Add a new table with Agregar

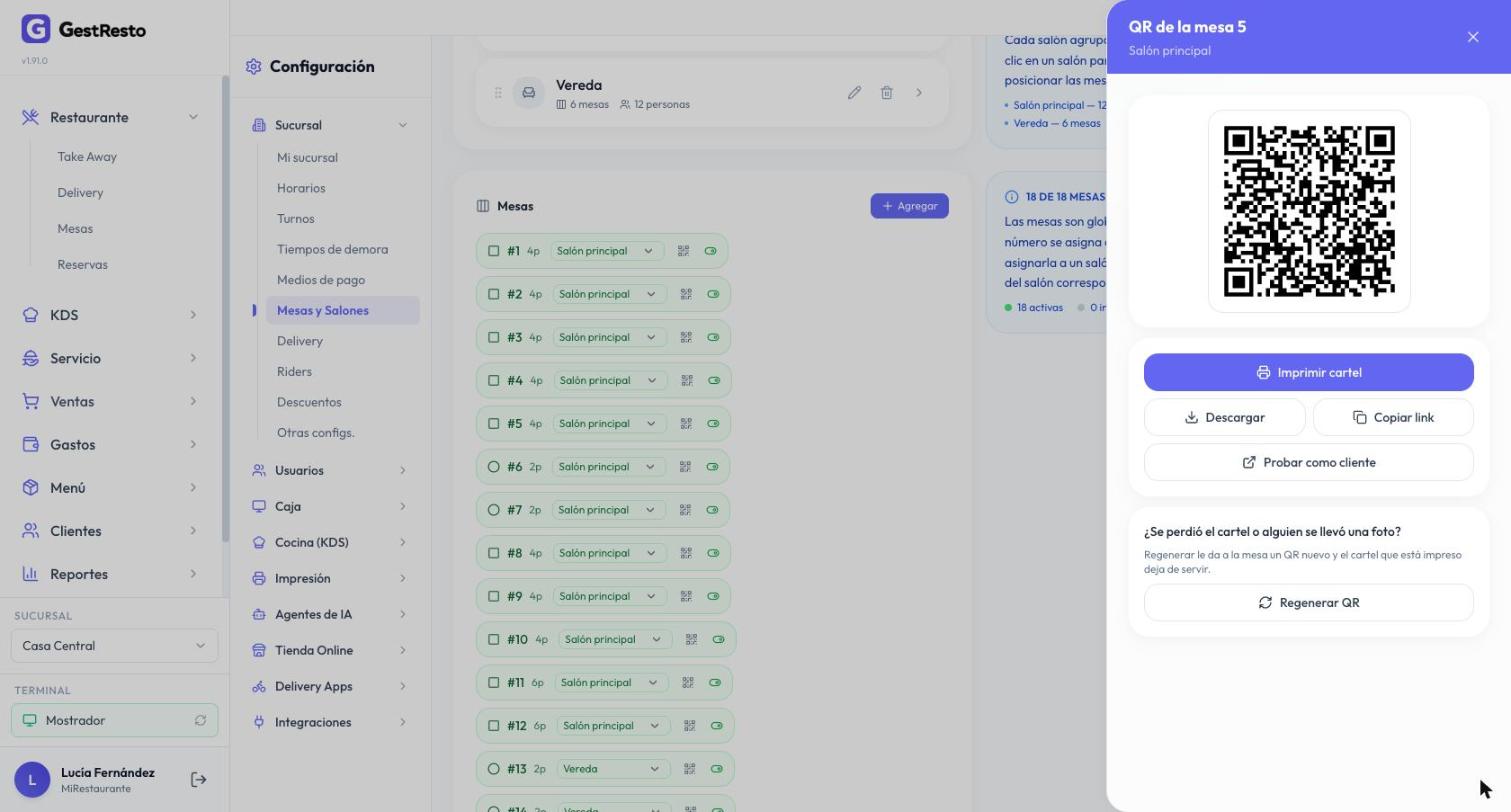point(910,206)
